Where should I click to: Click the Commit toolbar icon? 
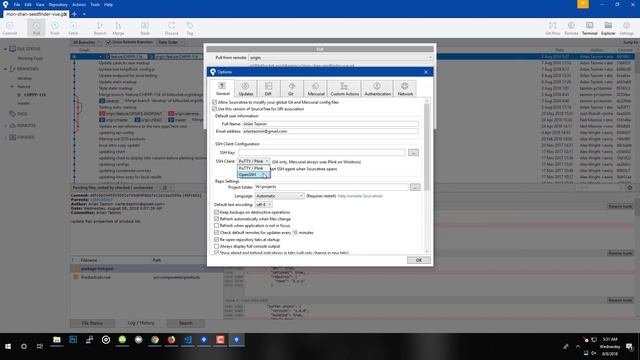[9, 28]
